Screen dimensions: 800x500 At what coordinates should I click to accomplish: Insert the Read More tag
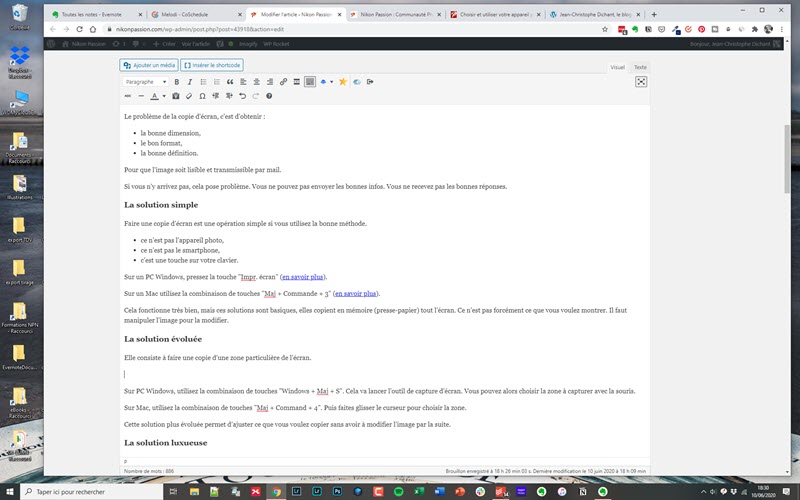296,82
